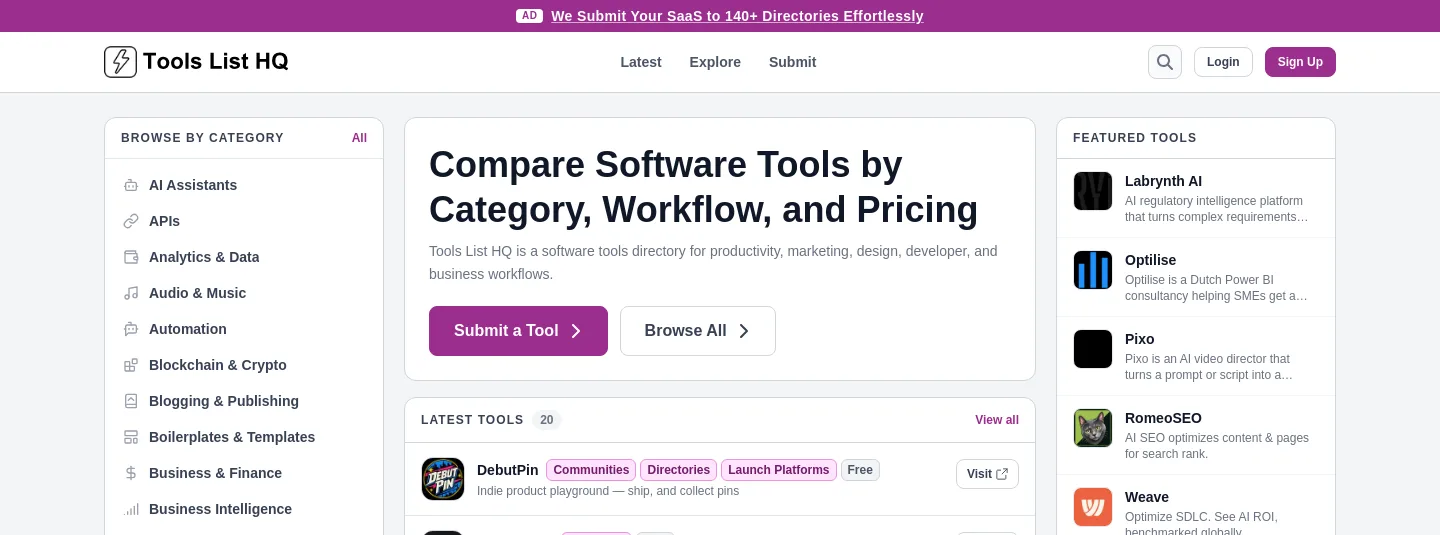
Task: Click the Browse All button
Action: tap(698, 331)
